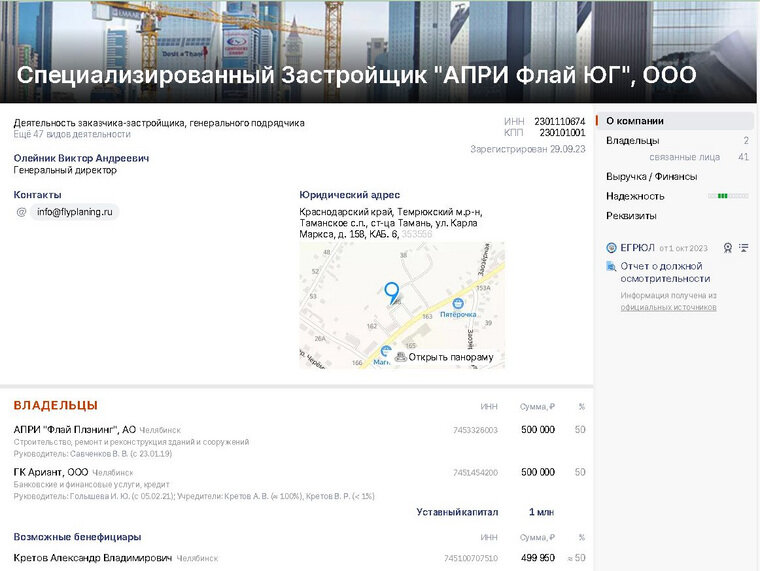This screenshot has height=571, width=760.
Task: Open the ЕГРЮЛ extract icon
Action: point(611,248)
